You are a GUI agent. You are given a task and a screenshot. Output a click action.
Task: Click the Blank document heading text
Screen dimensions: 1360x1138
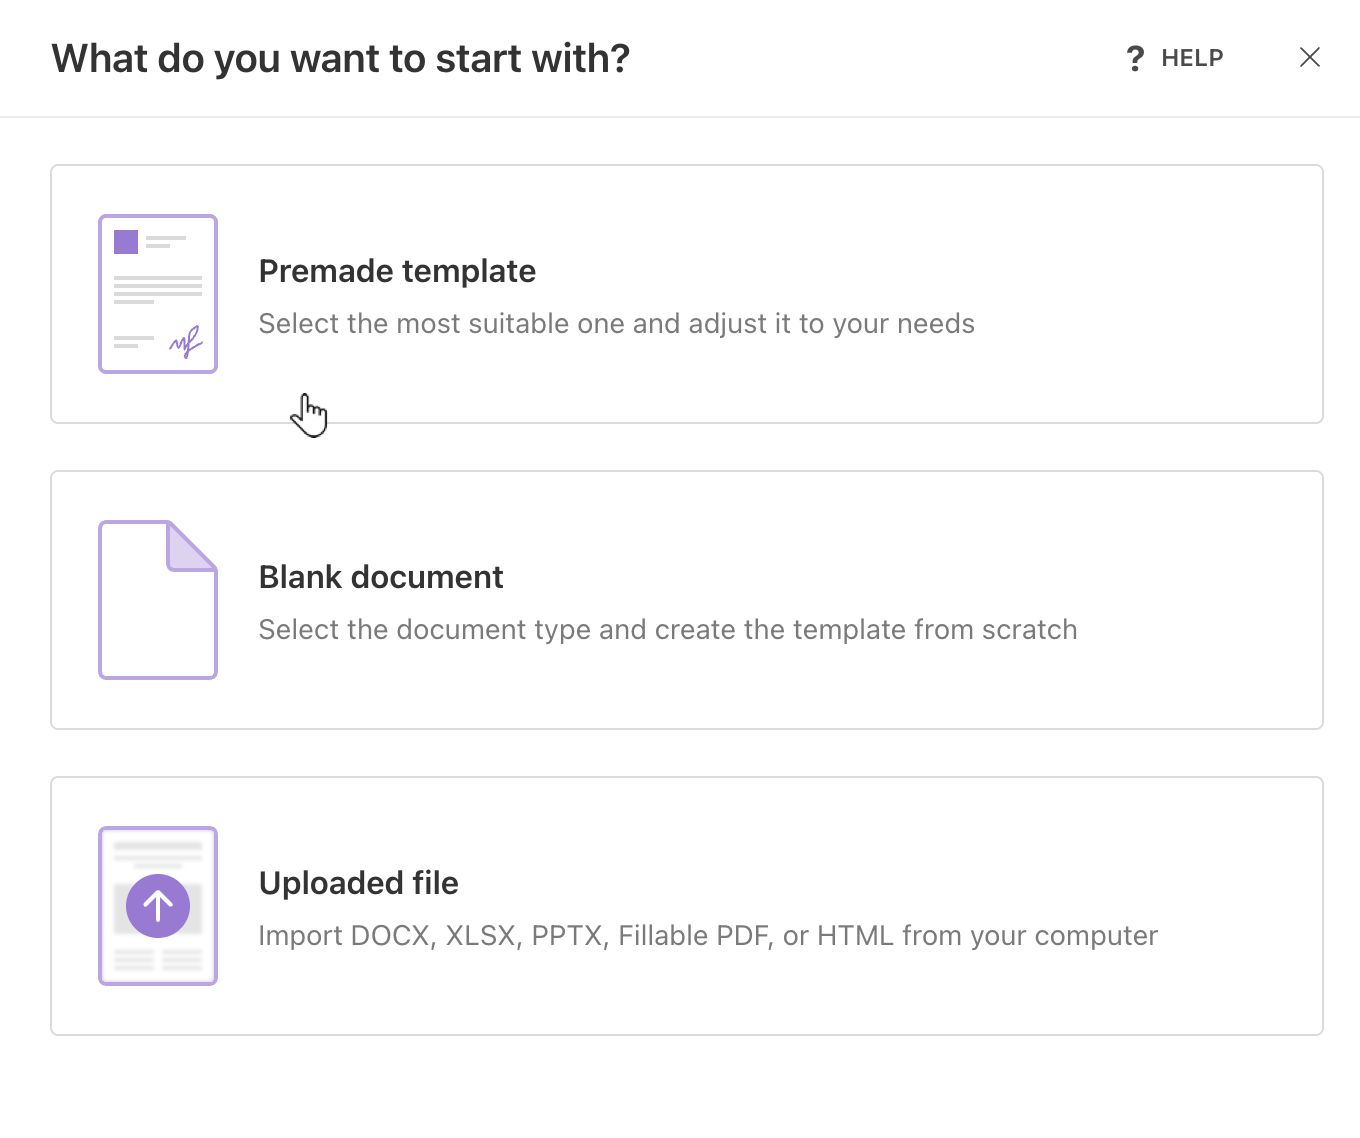(x=381, y=577)
